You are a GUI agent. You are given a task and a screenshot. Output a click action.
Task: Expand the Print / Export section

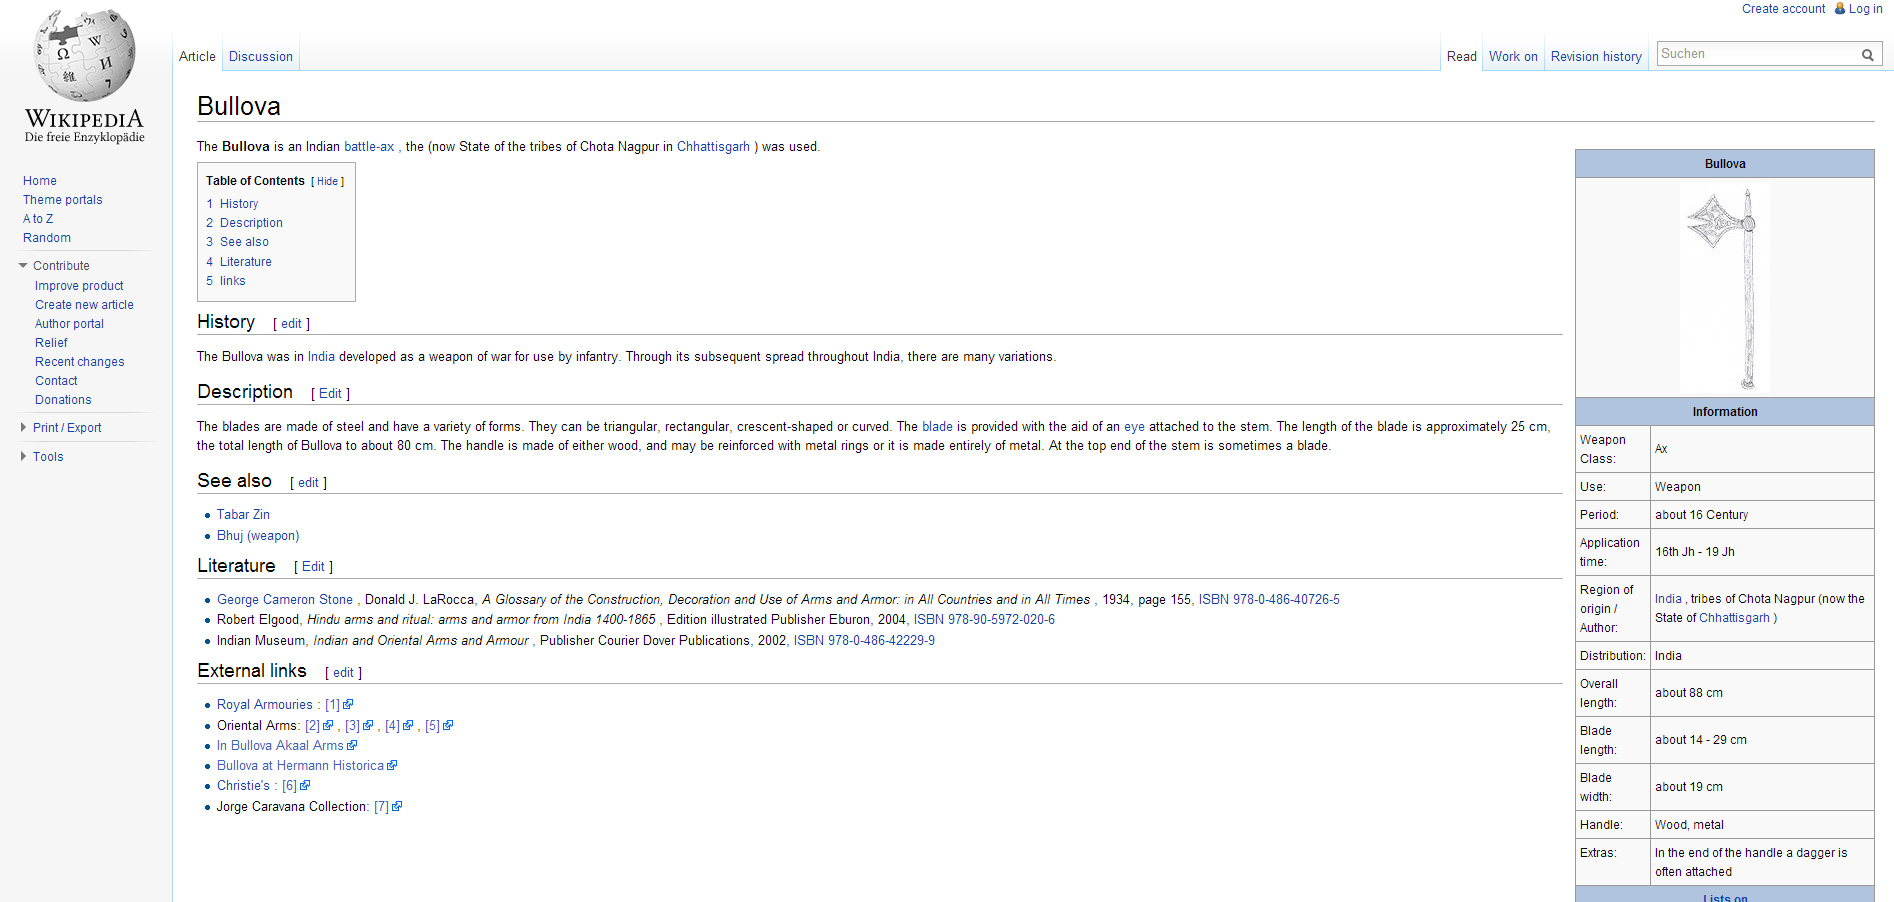(x=23, y=428)
